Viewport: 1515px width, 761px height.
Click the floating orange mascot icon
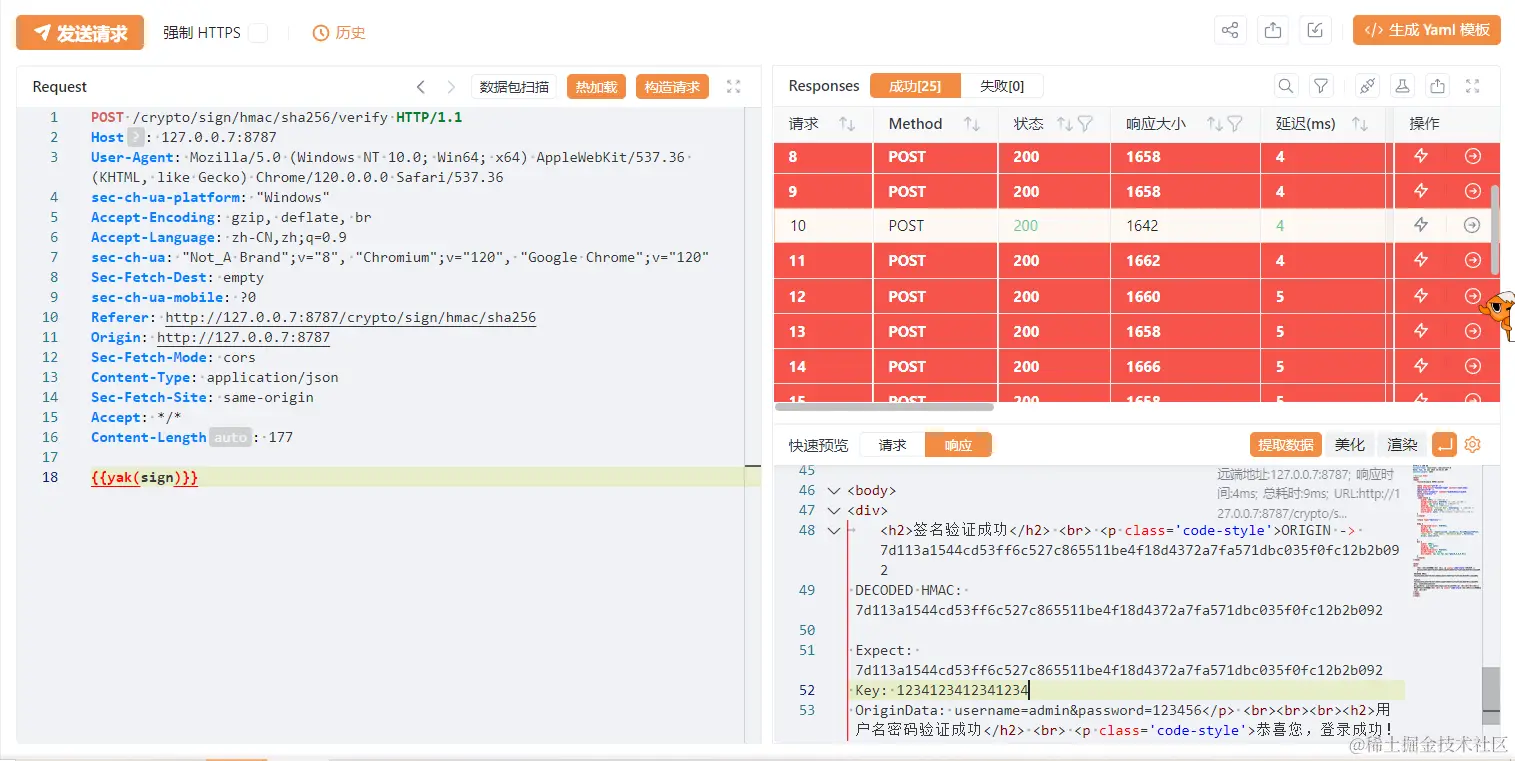click(1497, 316)
